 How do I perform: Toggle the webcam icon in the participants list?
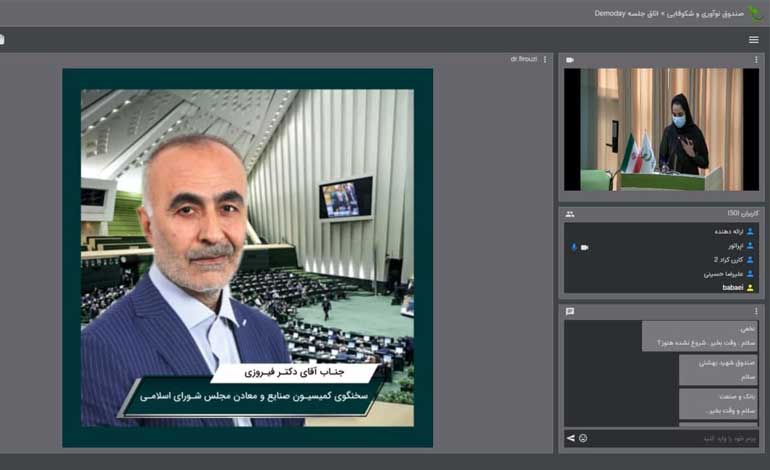585,246
